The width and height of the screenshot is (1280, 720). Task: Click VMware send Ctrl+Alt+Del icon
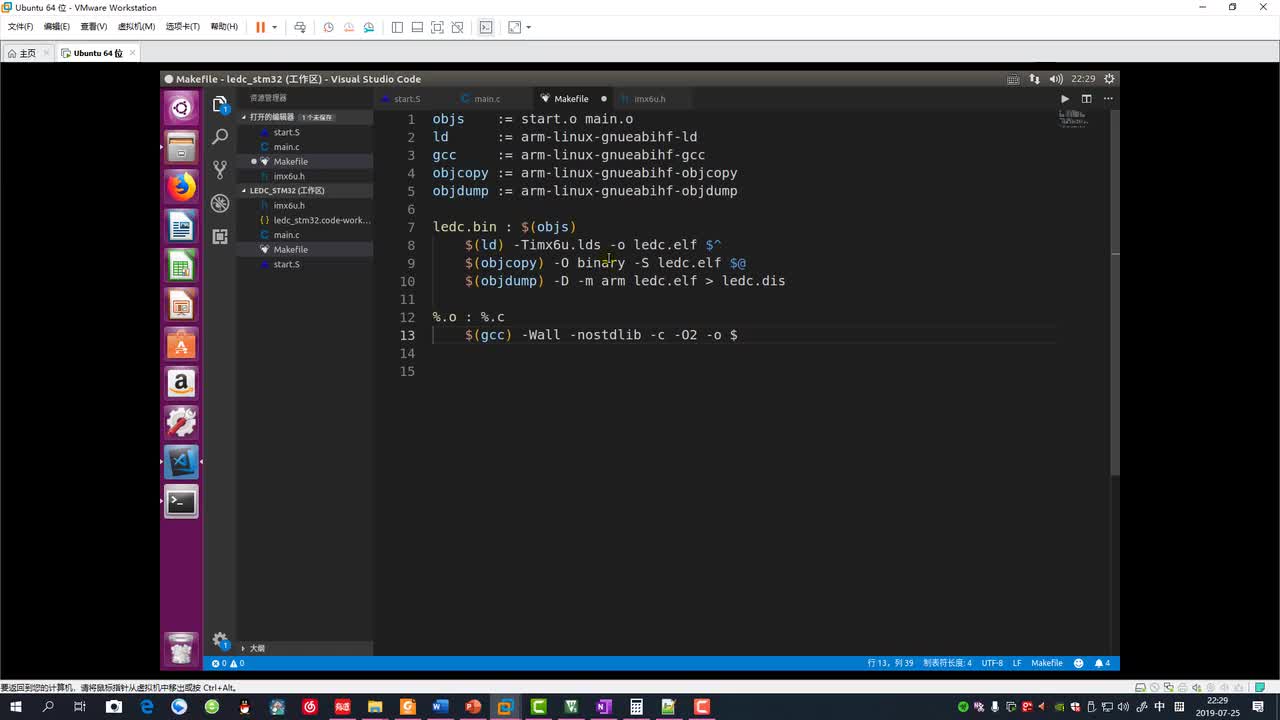299,27
